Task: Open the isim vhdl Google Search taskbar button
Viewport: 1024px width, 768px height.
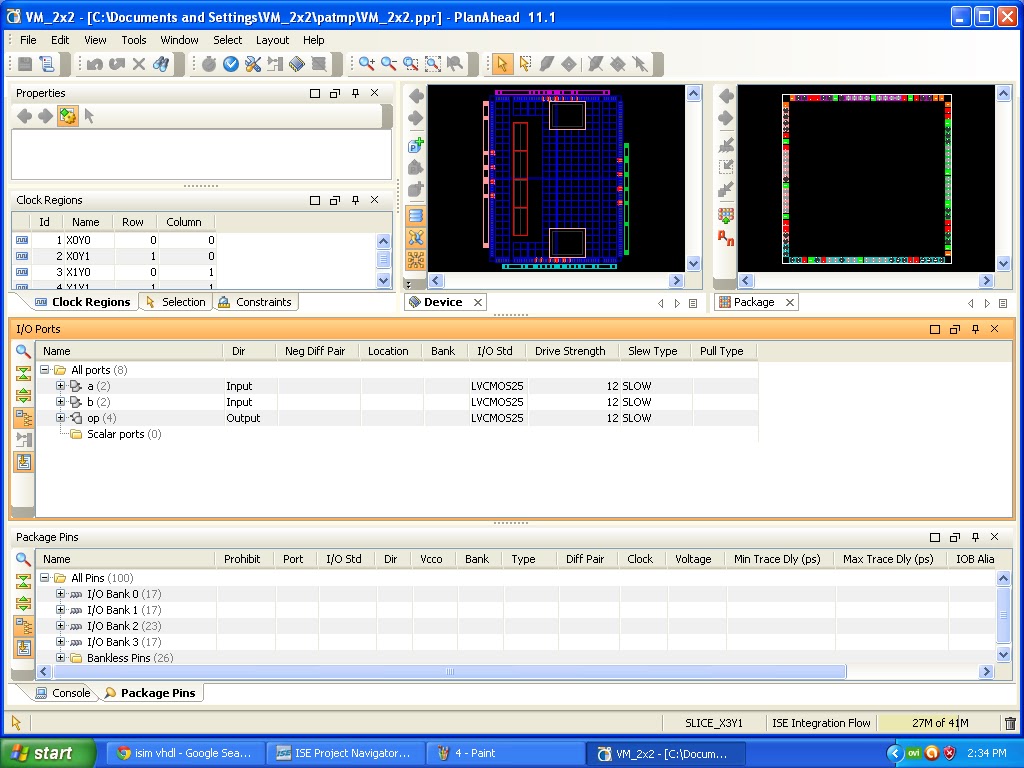Action: [x=185, y=753]
